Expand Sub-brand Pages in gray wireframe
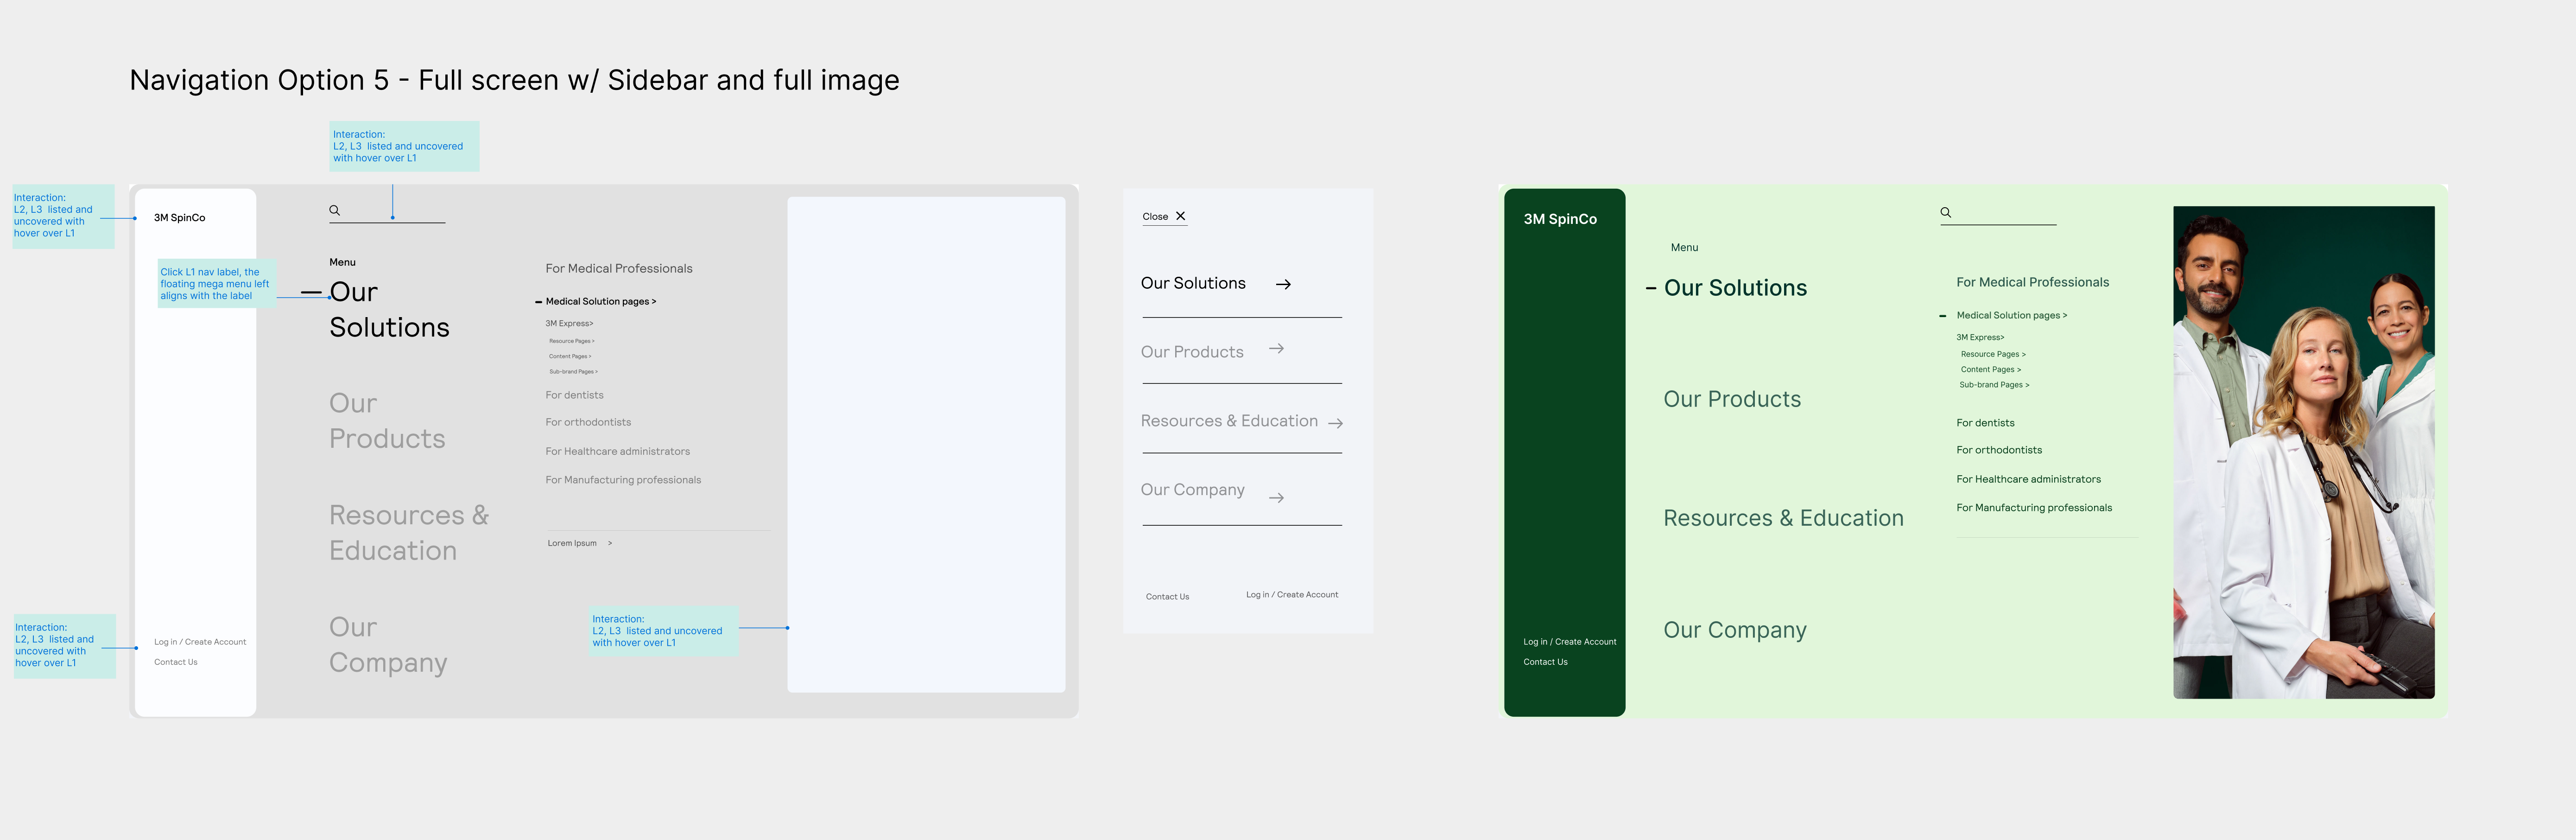 click(x=573, y=371)
